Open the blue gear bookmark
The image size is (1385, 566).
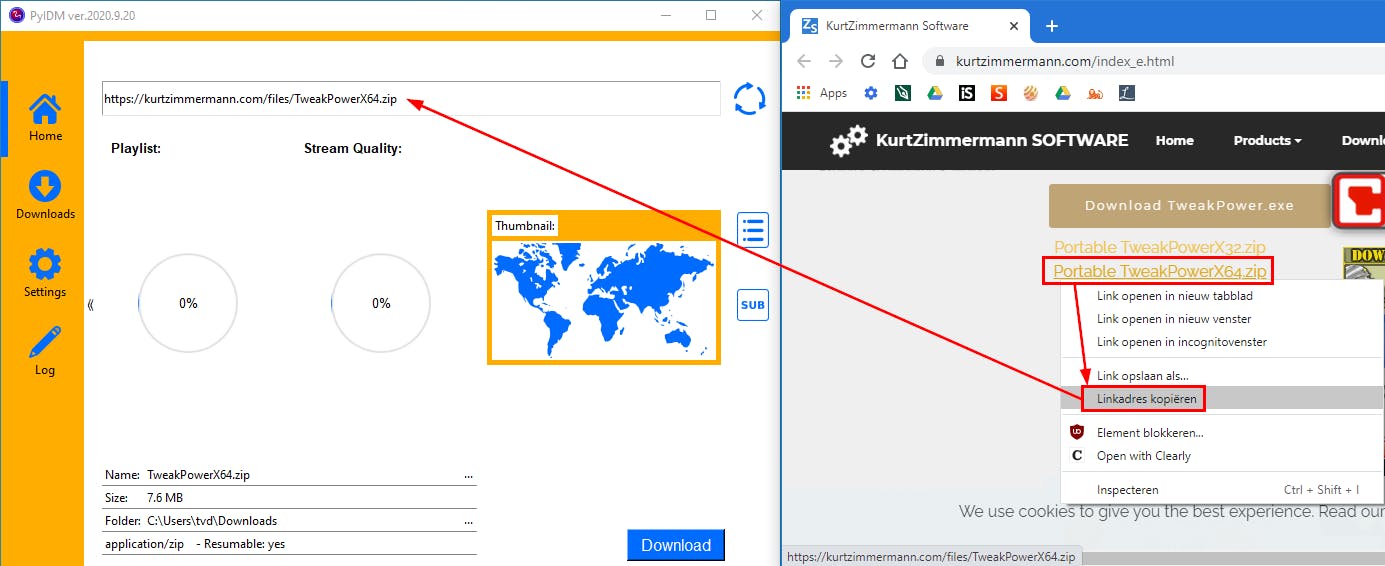click(871, 93)
